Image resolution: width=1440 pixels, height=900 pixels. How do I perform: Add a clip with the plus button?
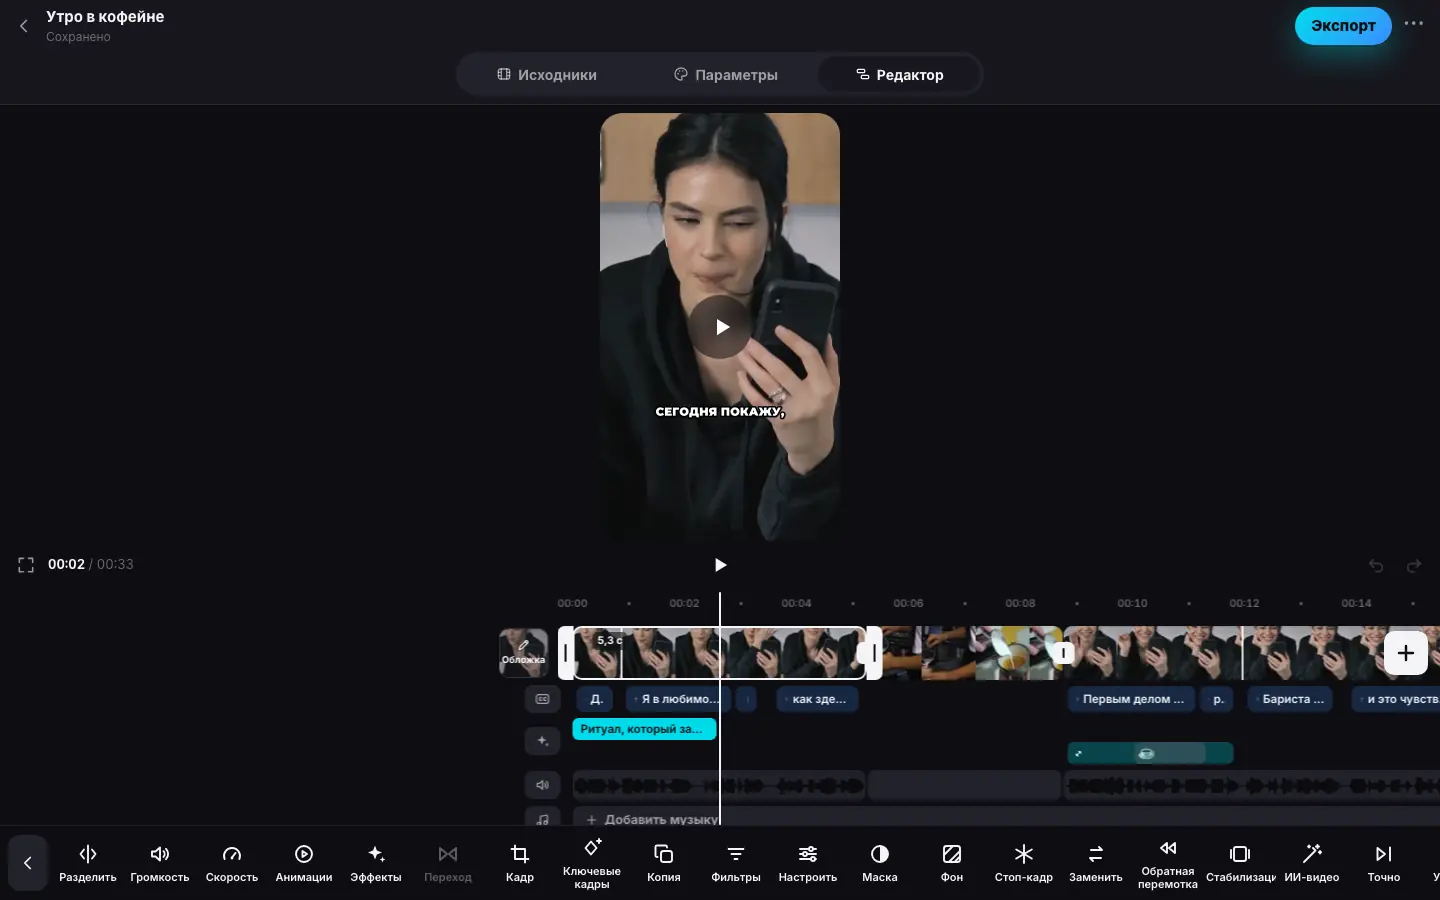click(x=1405, y=653)
